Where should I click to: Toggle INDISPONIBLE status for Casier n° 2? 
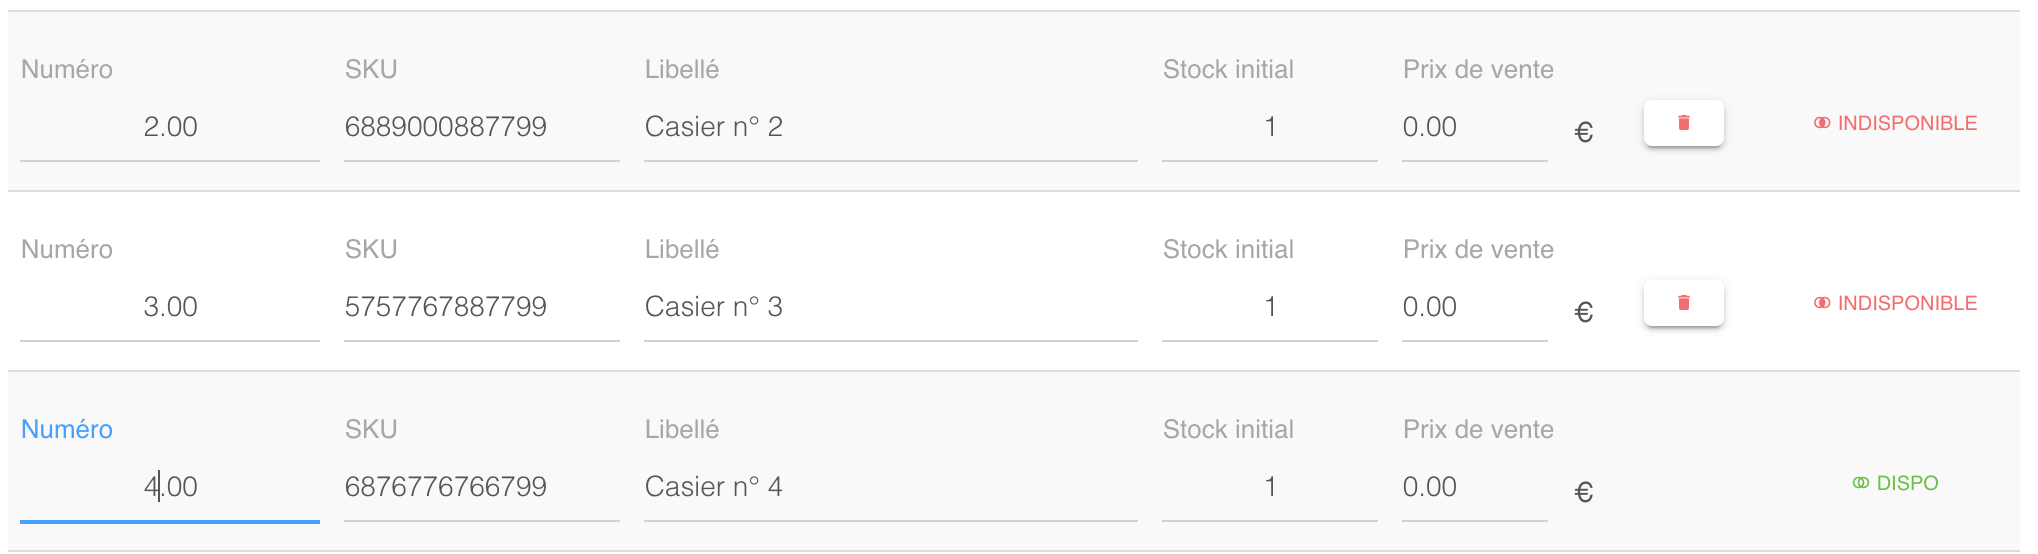[1895, 123]
